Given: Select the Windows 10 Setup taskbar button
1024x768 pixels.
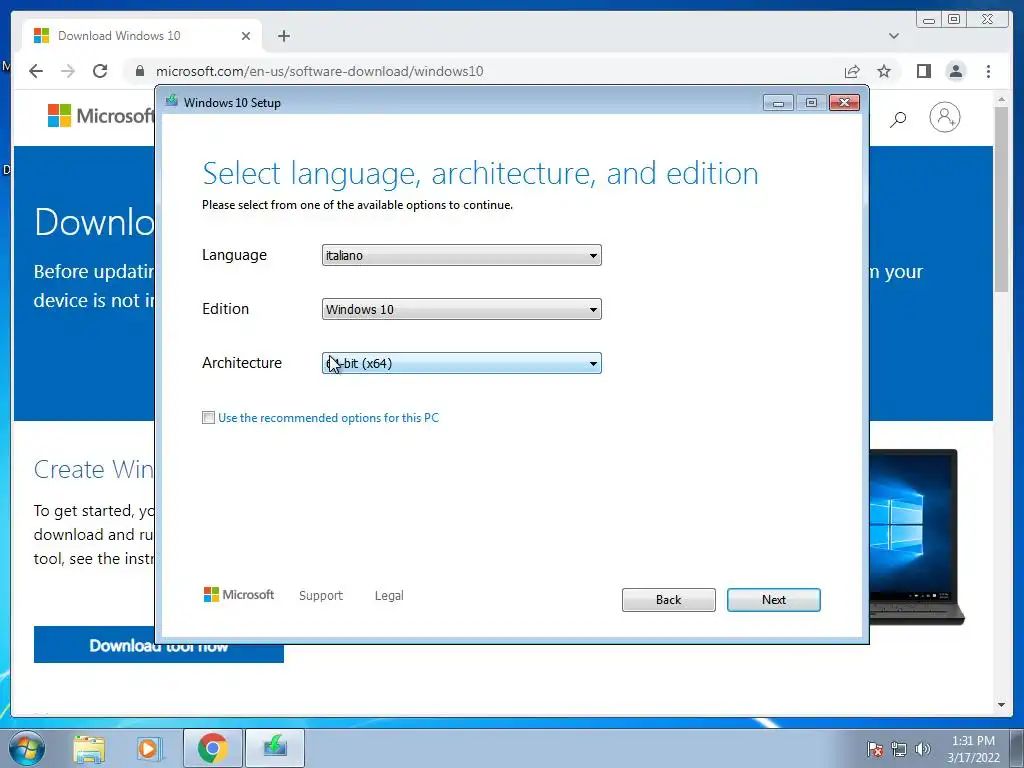Looking at the screenshot, I should point(275,748).
